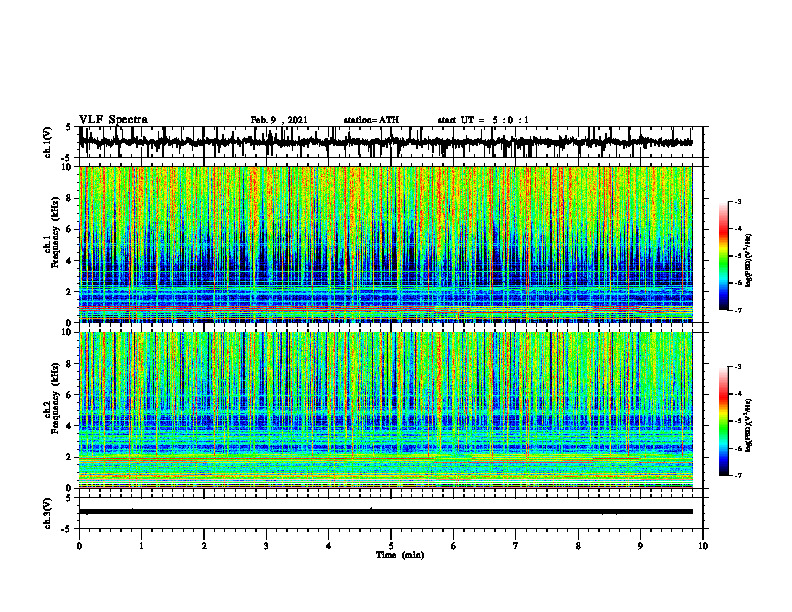
Task: Click the -7 label on ch.2 colorbar
Action: click(x=738, y=475)
